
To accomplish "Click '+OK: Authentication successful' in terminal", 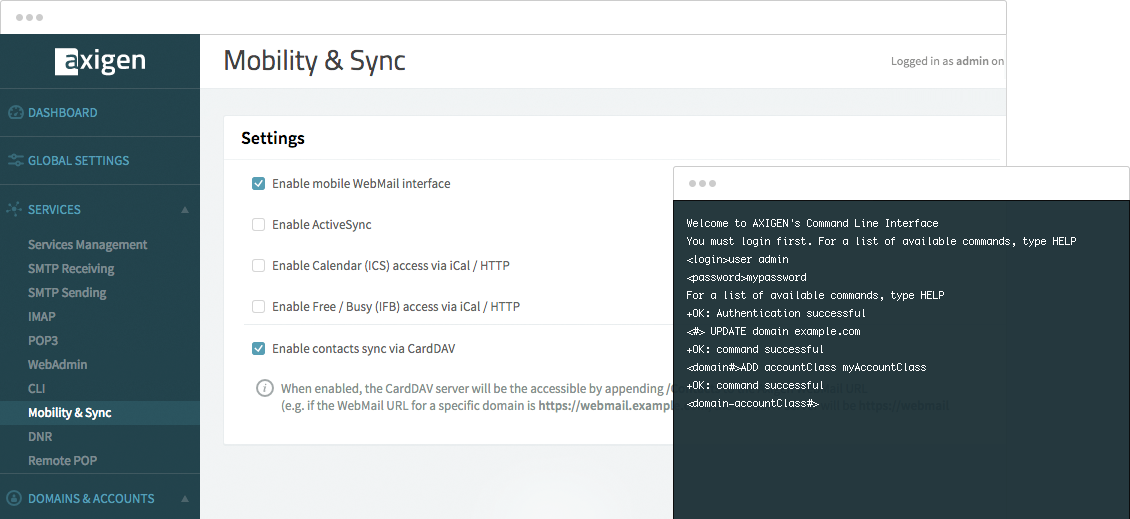I will pos(776,314).
